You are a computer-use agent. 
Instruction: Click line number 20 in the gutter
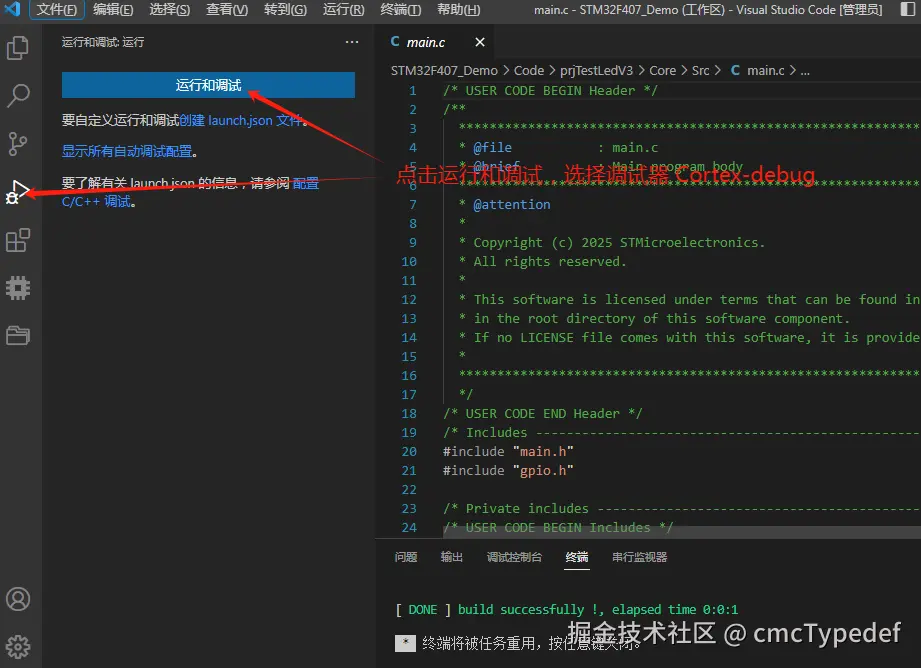tap(409, 452)
